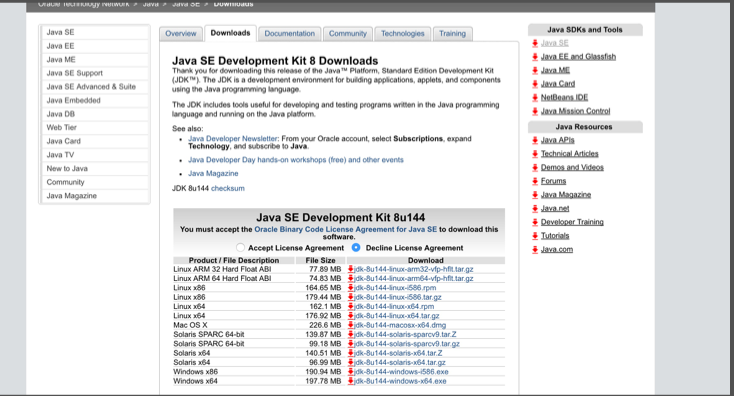Screen dimensions: 734x396
Task: Click the Java Resources heading
Action: [584, 127]
